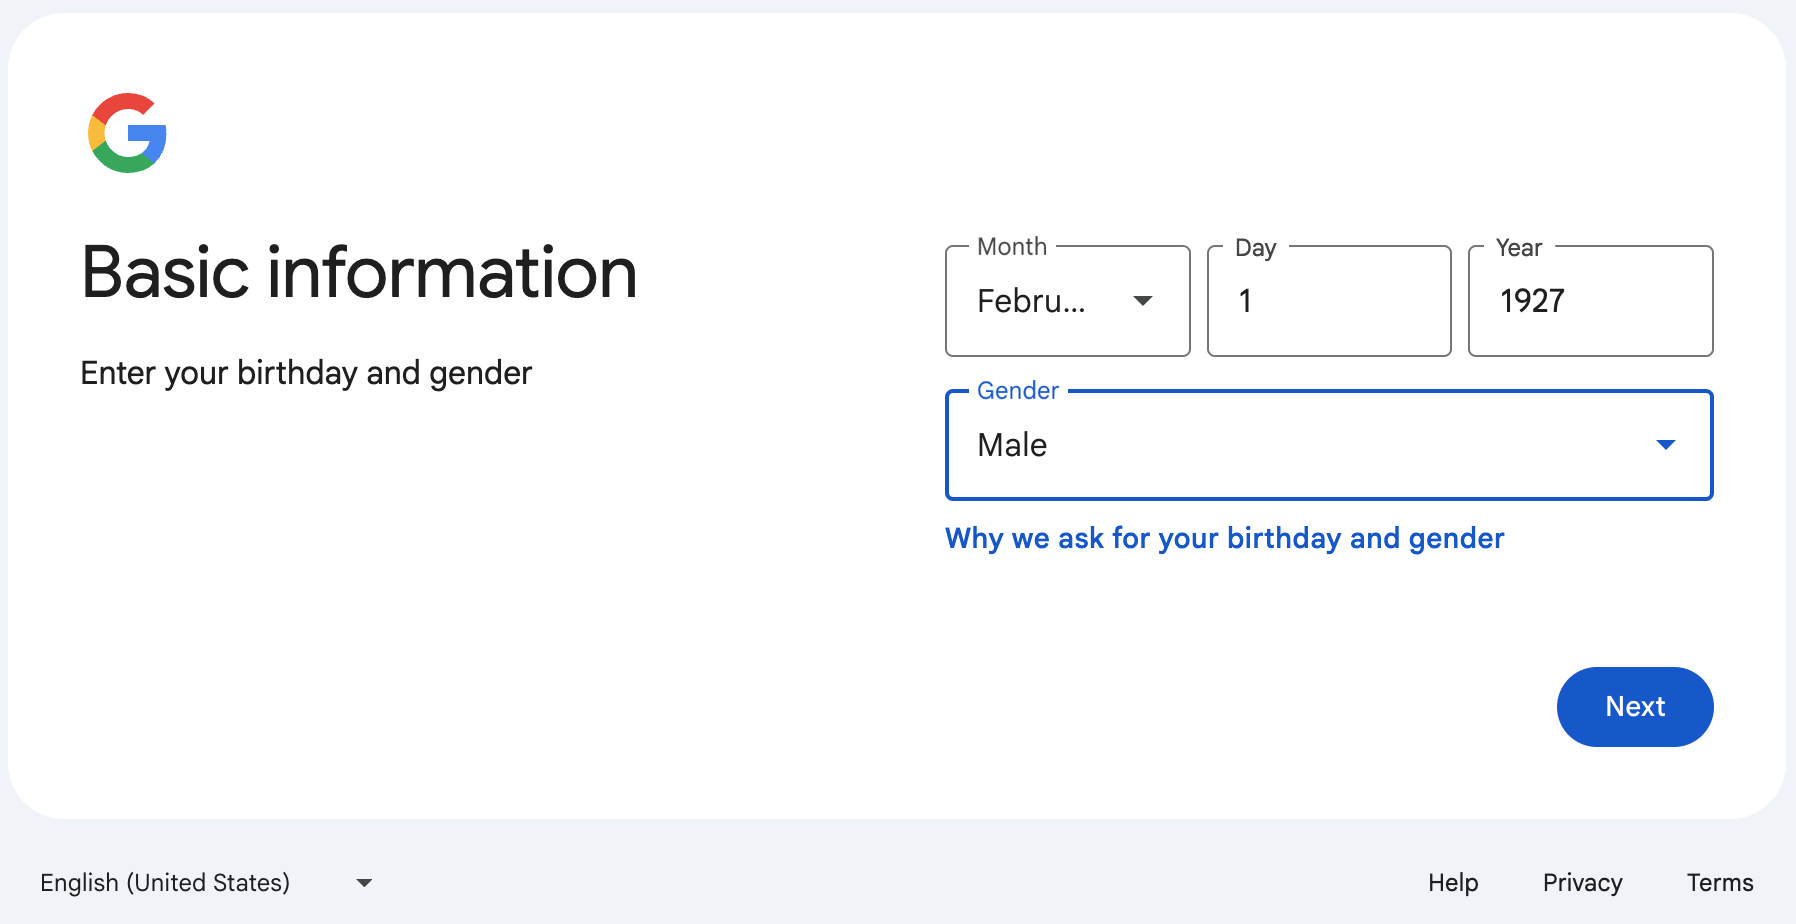Image resolution: width=1796 pixels, height=924 pixels.
Task: Click the Gender field labeled Gender
Action: pyautogui.click(x=1328, y=445)
